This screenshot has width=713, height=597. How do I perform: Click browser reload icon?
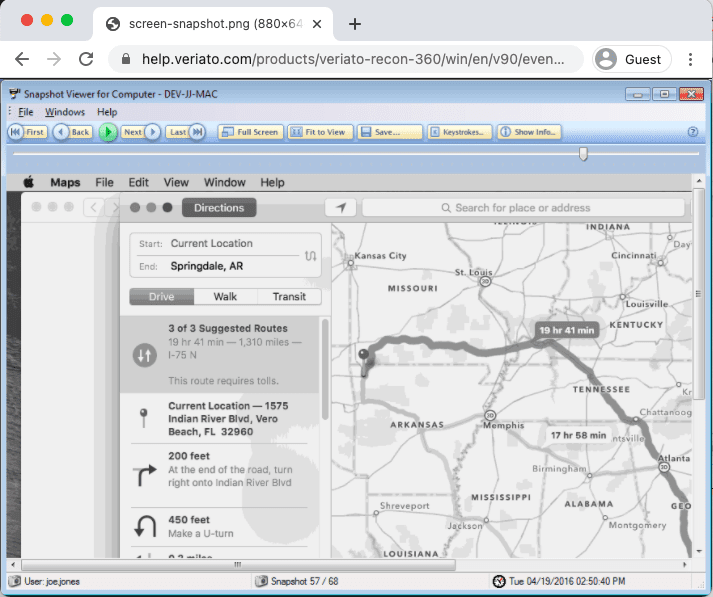(86, 59)
